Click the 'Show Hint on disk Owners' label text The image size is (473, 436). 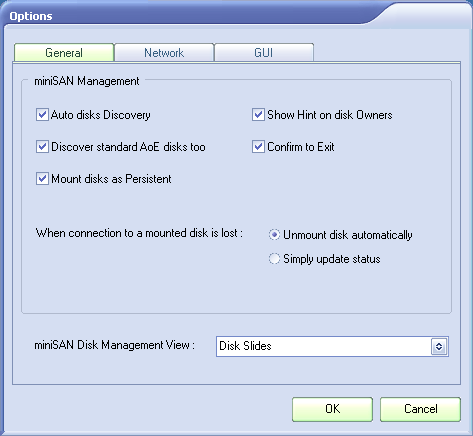(x=330, y=115)
